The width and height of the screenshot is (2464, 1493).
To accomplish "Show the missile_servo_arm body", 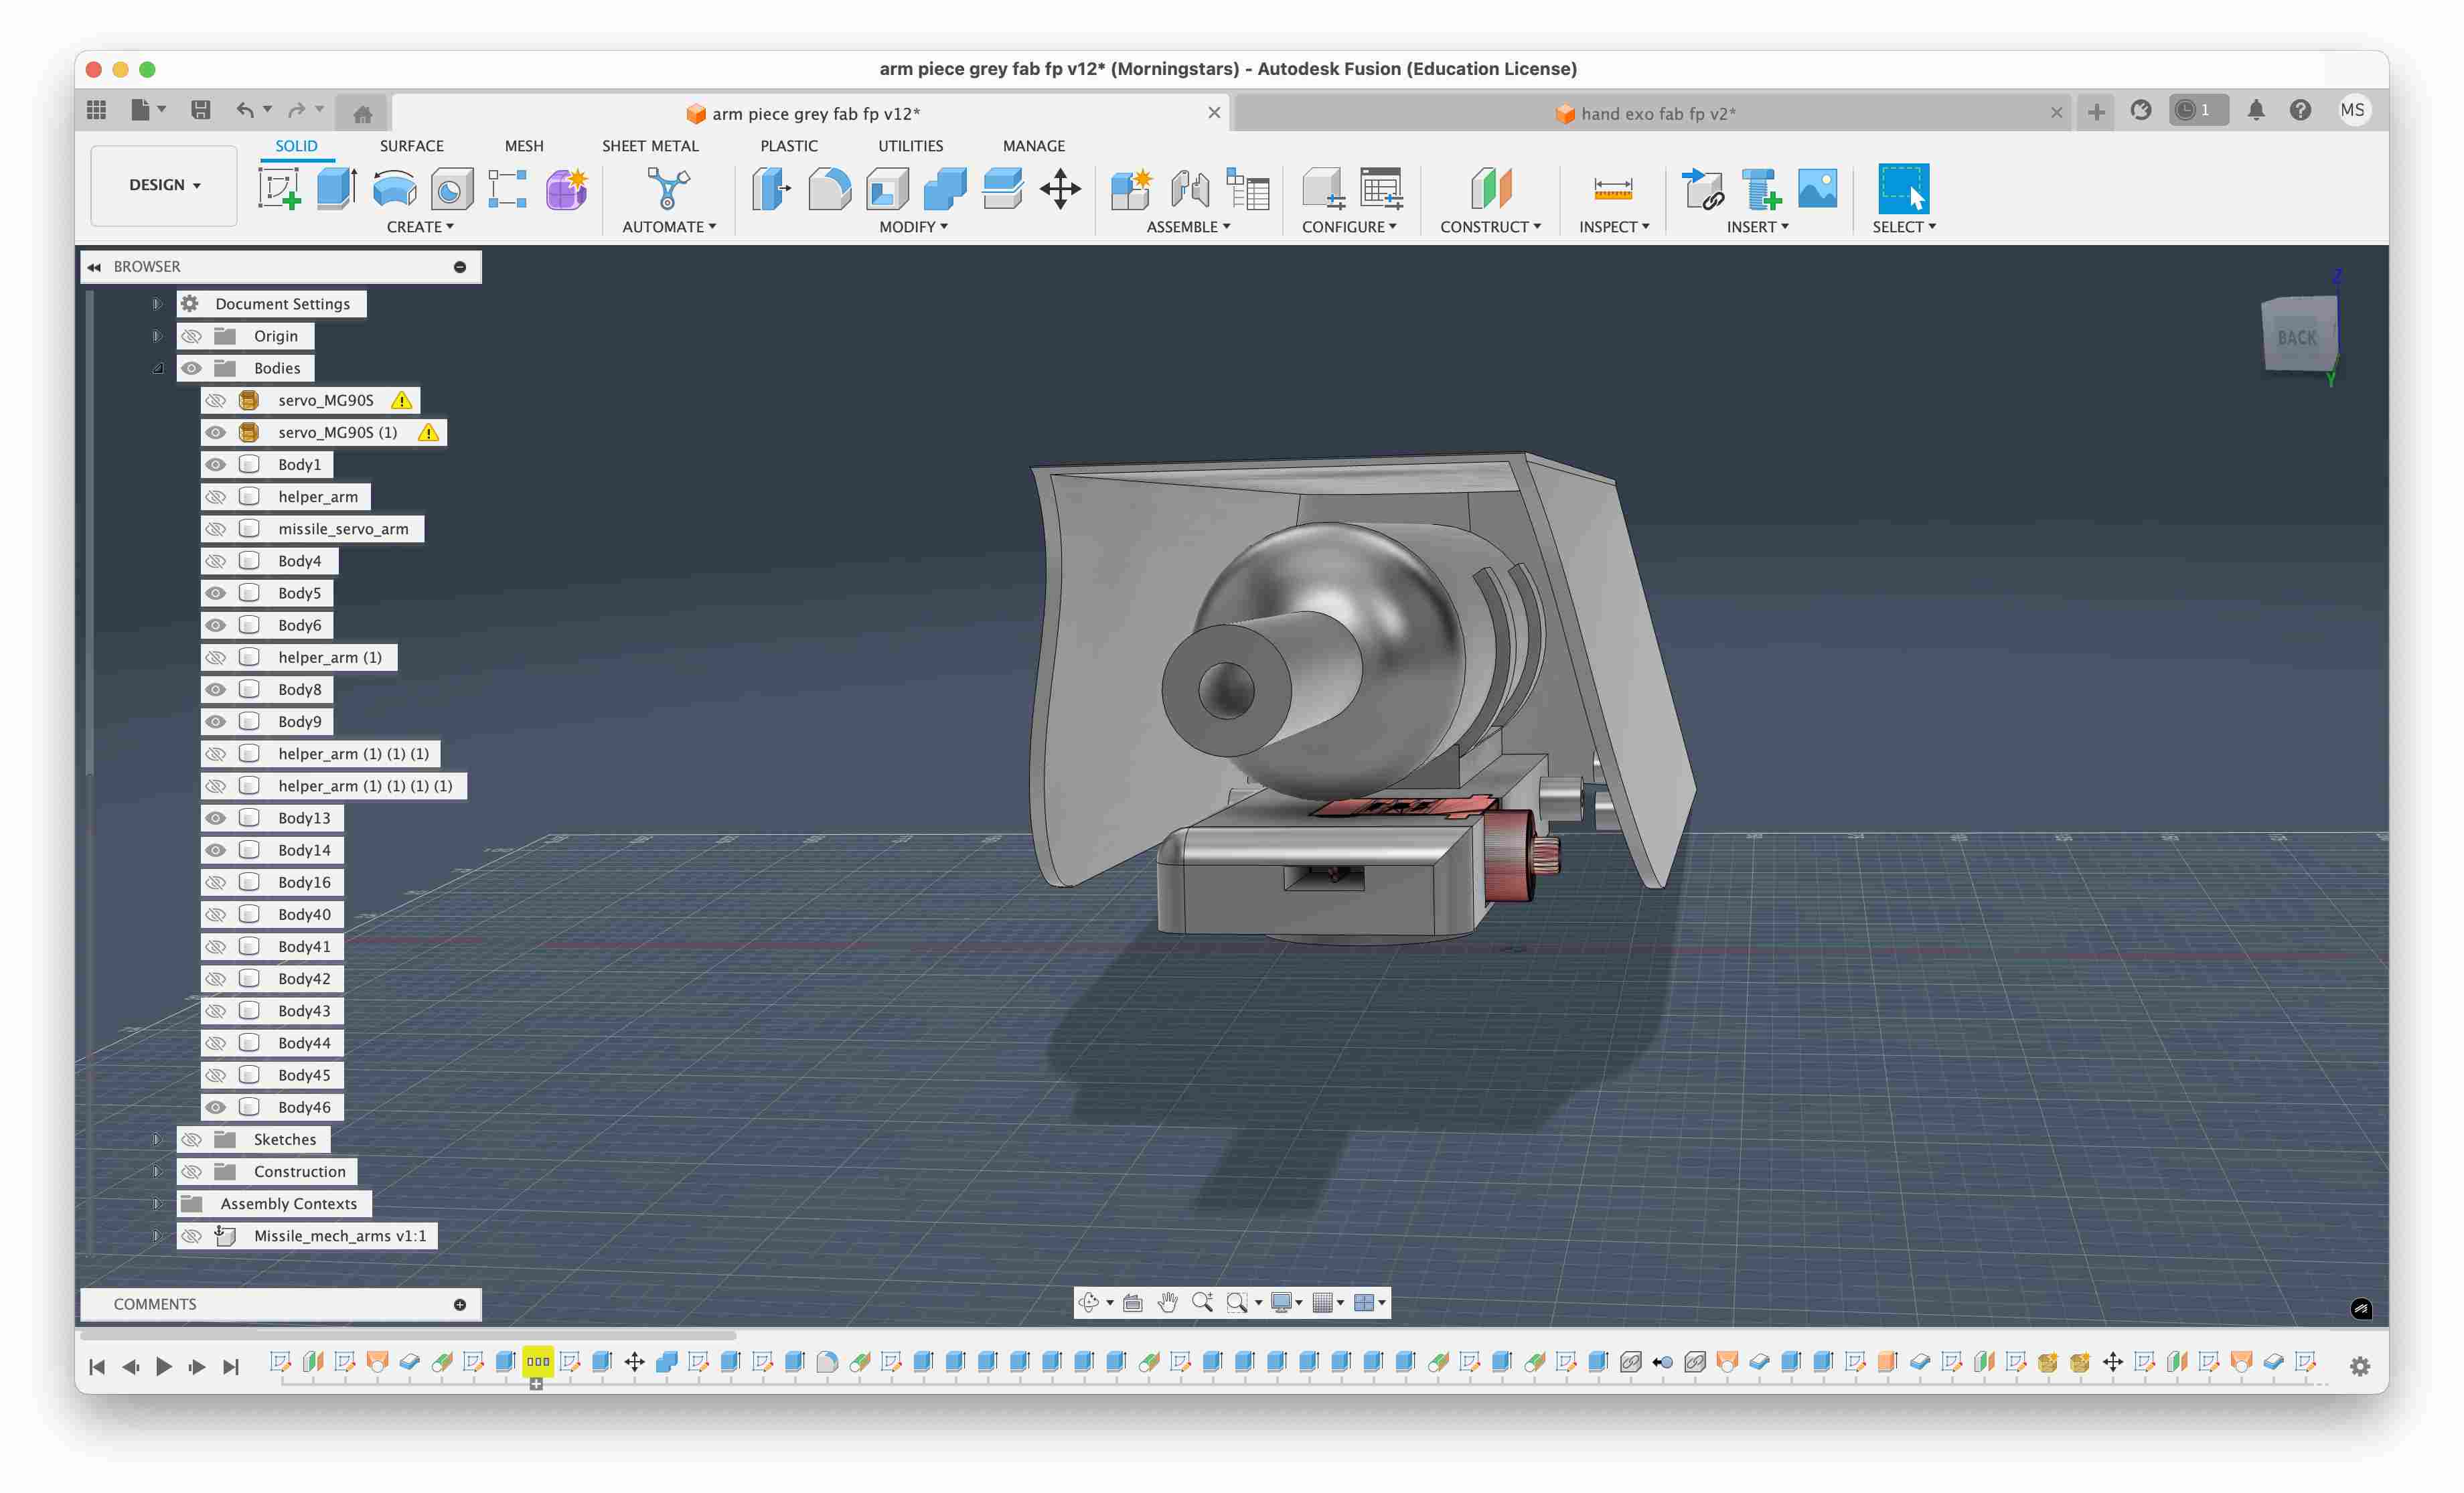I will pos(215,529).
